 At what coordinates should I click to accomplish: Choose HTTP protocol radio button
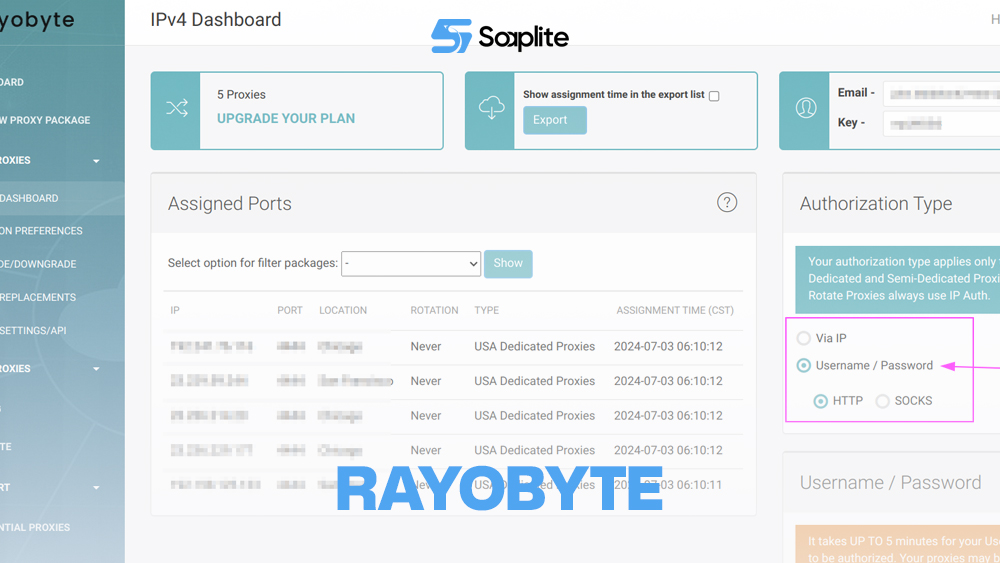coord(821,401)
